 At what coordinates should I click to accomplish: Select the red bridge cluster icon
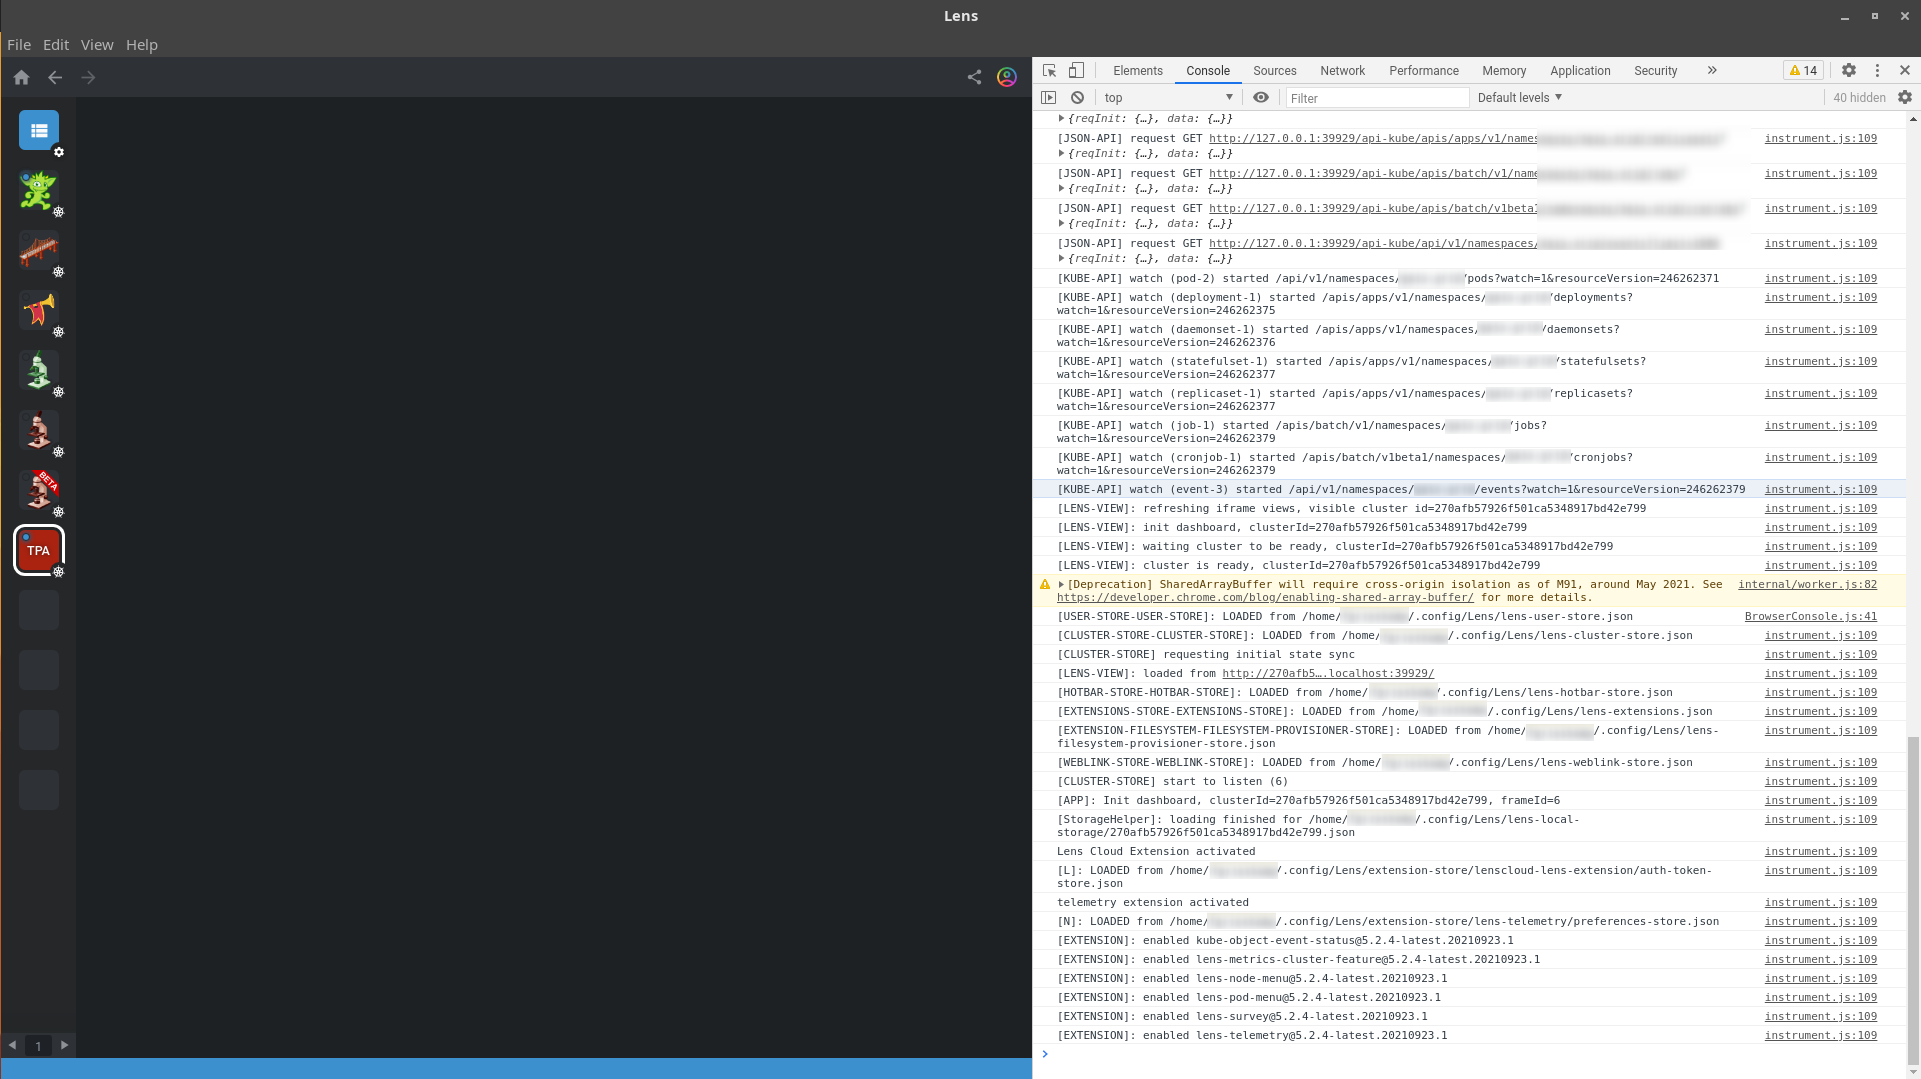[38, 250]
